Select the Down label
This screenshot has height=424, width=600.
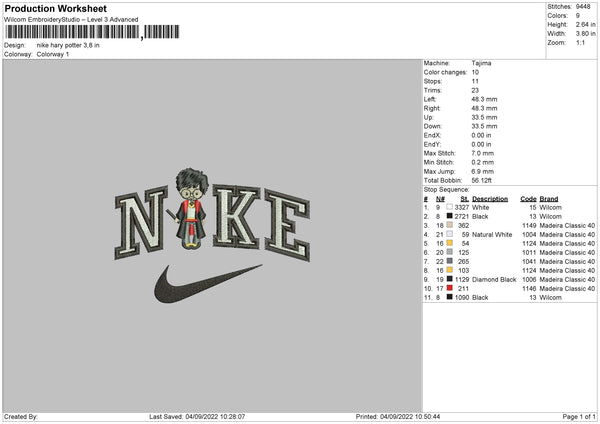[432, 126]
